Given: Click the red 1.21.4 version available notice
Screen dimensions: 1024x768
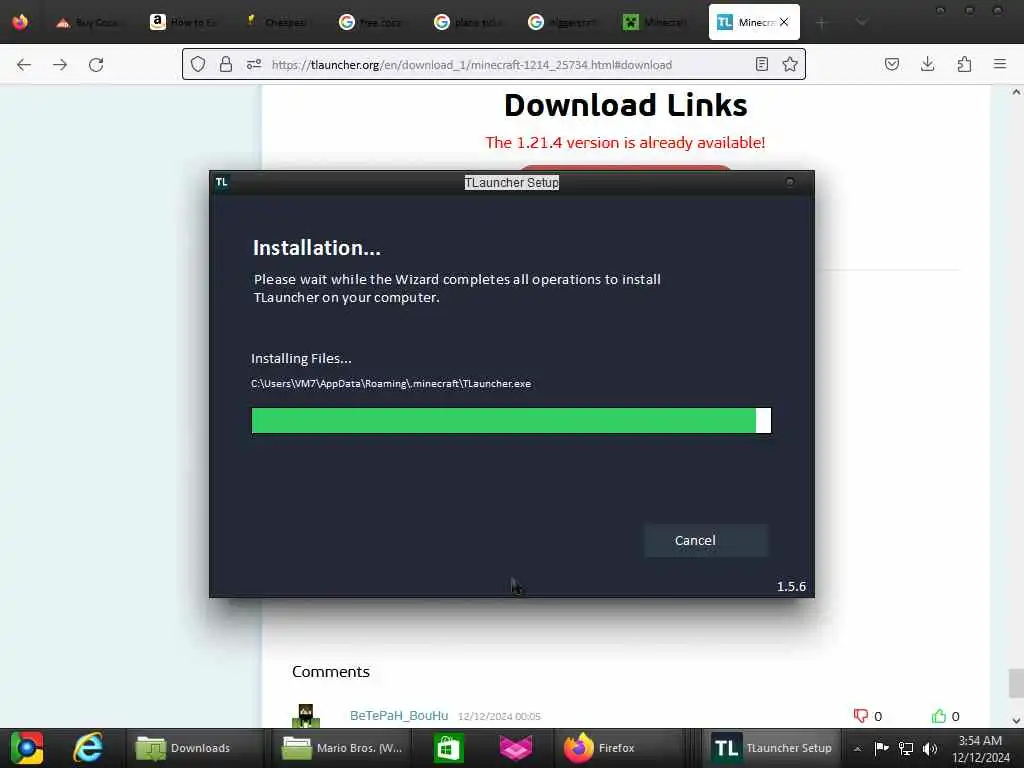Looking at the screenshot, I should click(625, 142).
